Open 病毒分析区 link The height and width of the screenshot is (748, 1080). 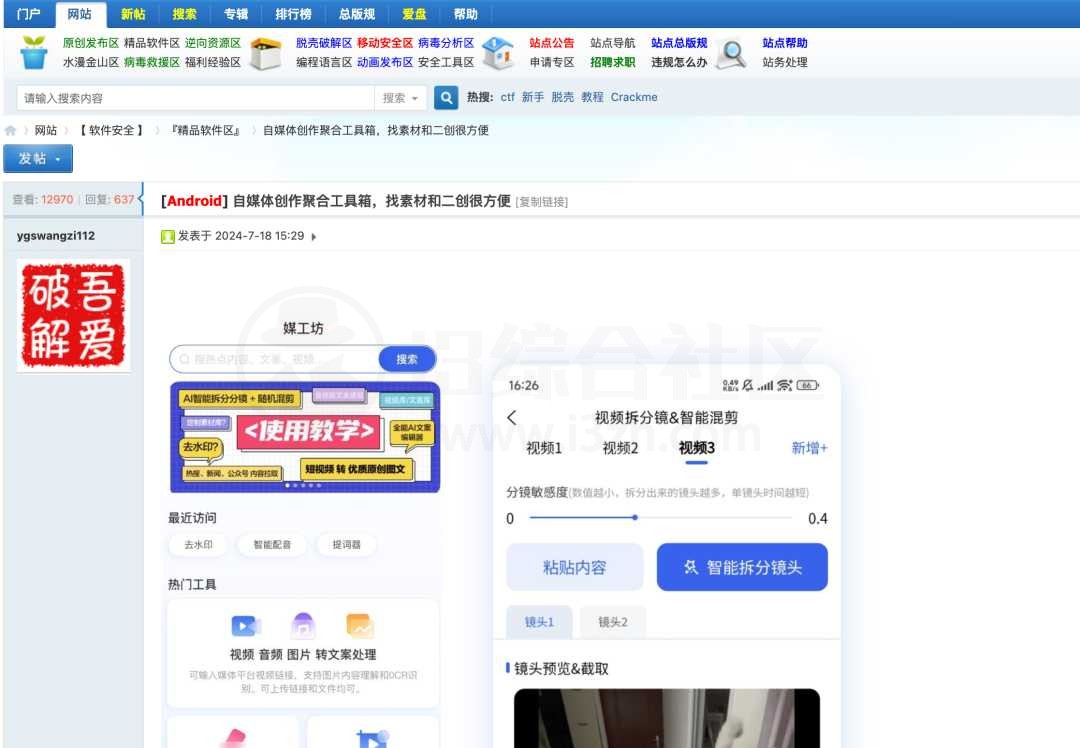446,43
